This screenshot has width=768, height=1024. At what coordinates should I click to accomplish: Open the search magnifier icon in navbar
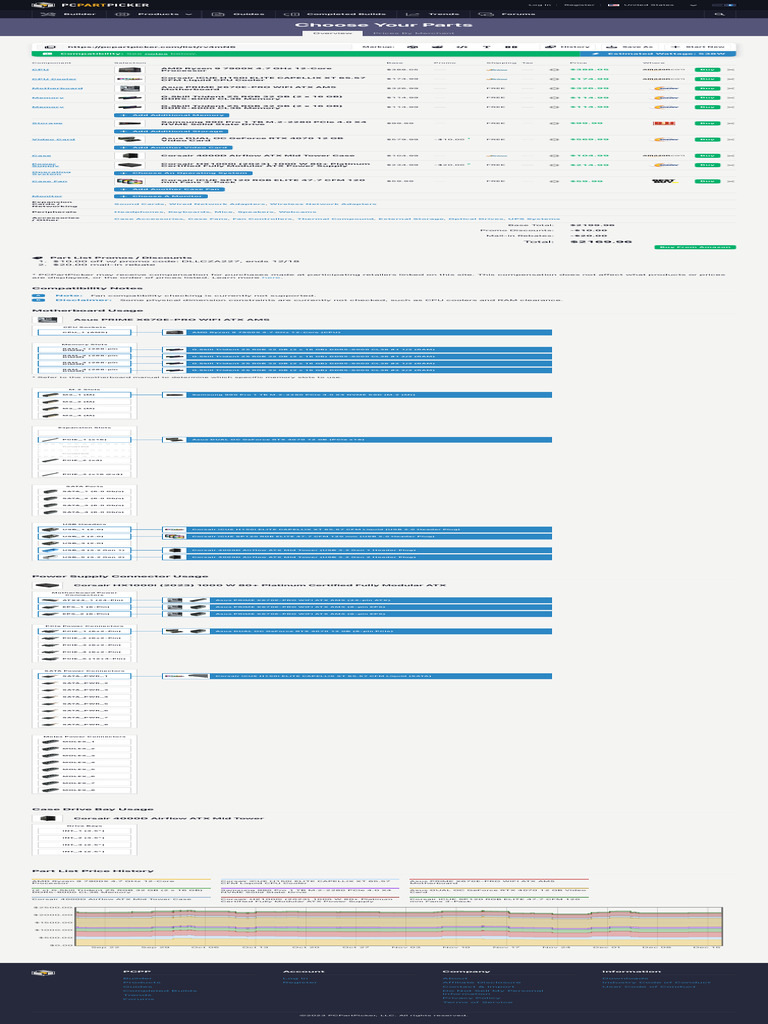coord(719,14)
